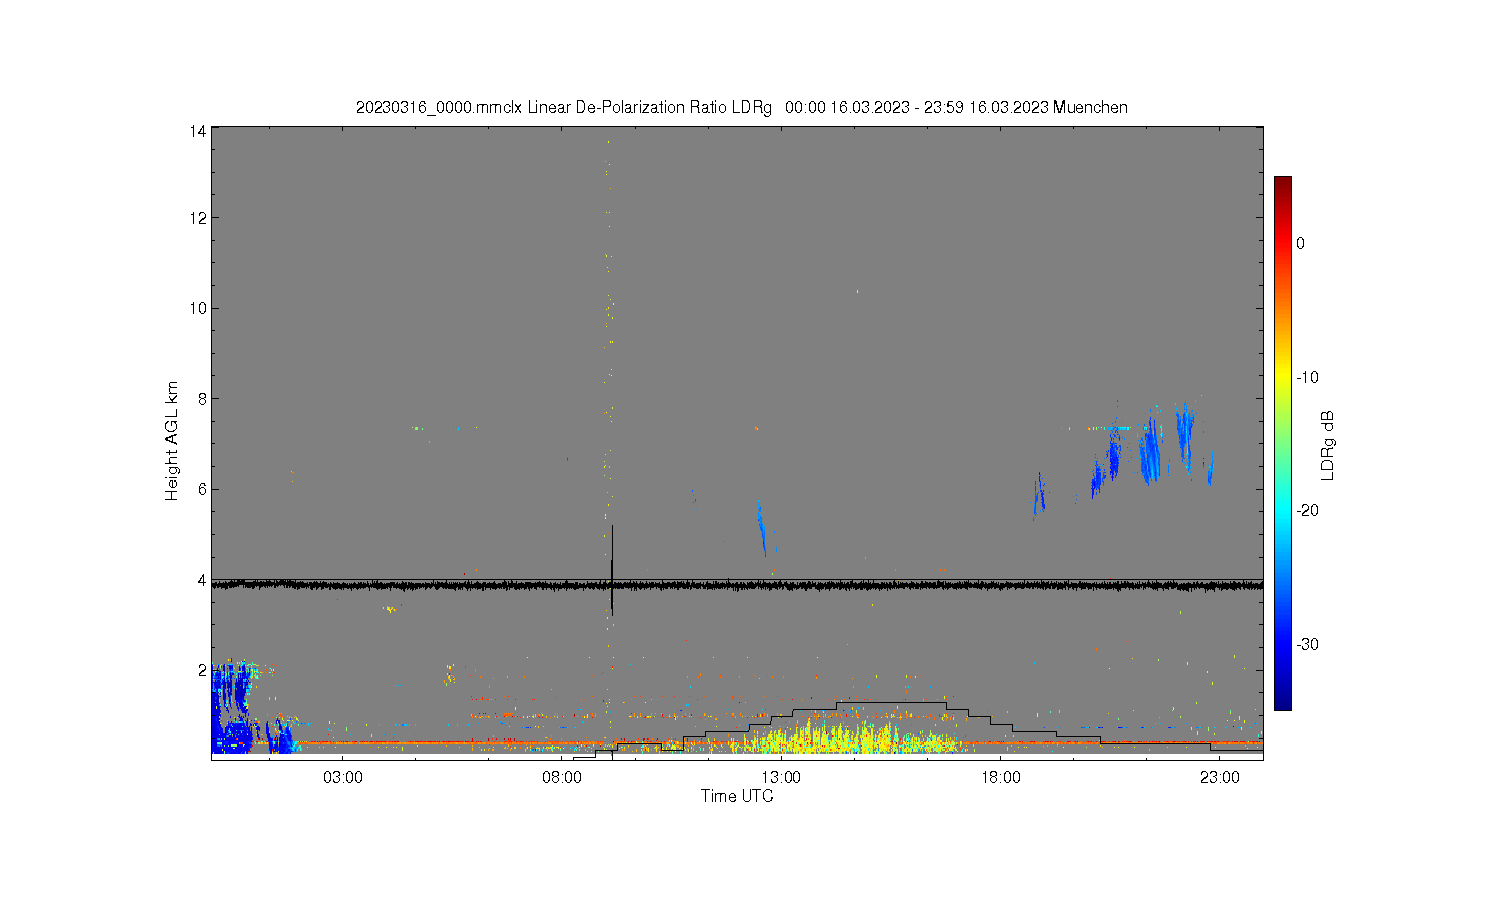The width and height of the screenshot is (1500, 900).
Task: Click the vertical black spike near 09:00
Action: click(x=612, y=568)
